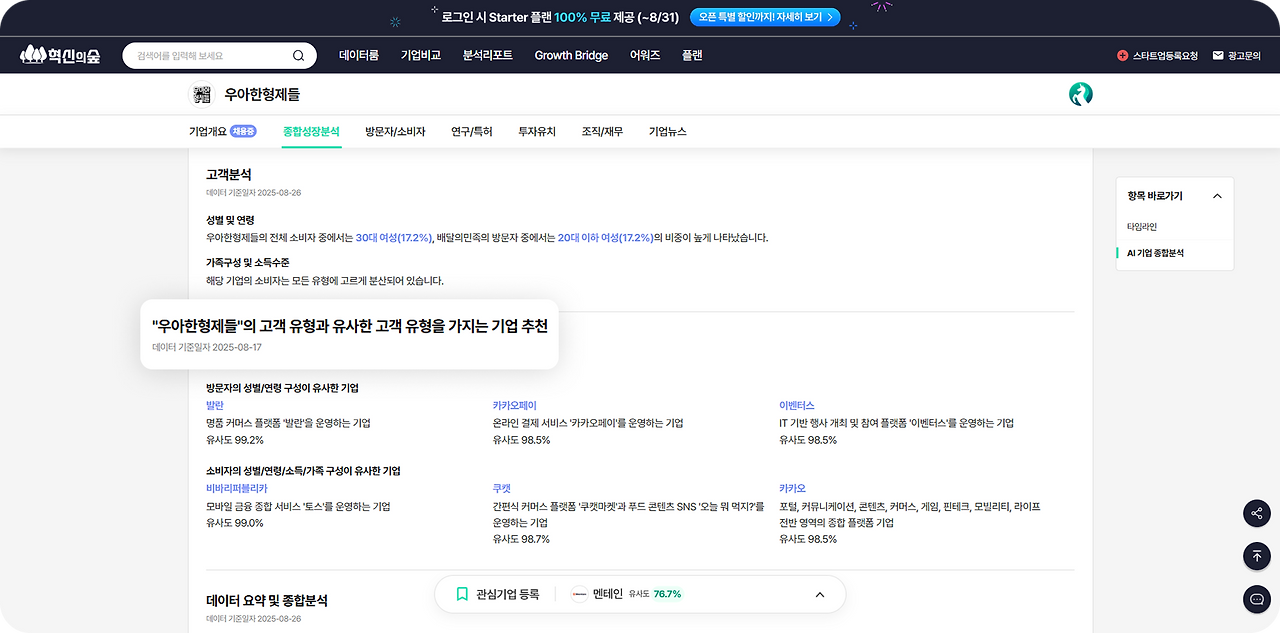1280x633 pixels.
Task: Click the 채용중 badge
Action: click(243, 131)
